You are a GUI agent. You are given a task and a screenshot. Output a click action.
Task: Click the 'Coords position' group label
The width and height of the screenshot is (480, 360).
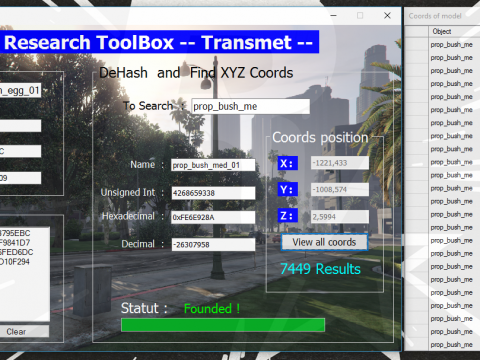point(320,137)
